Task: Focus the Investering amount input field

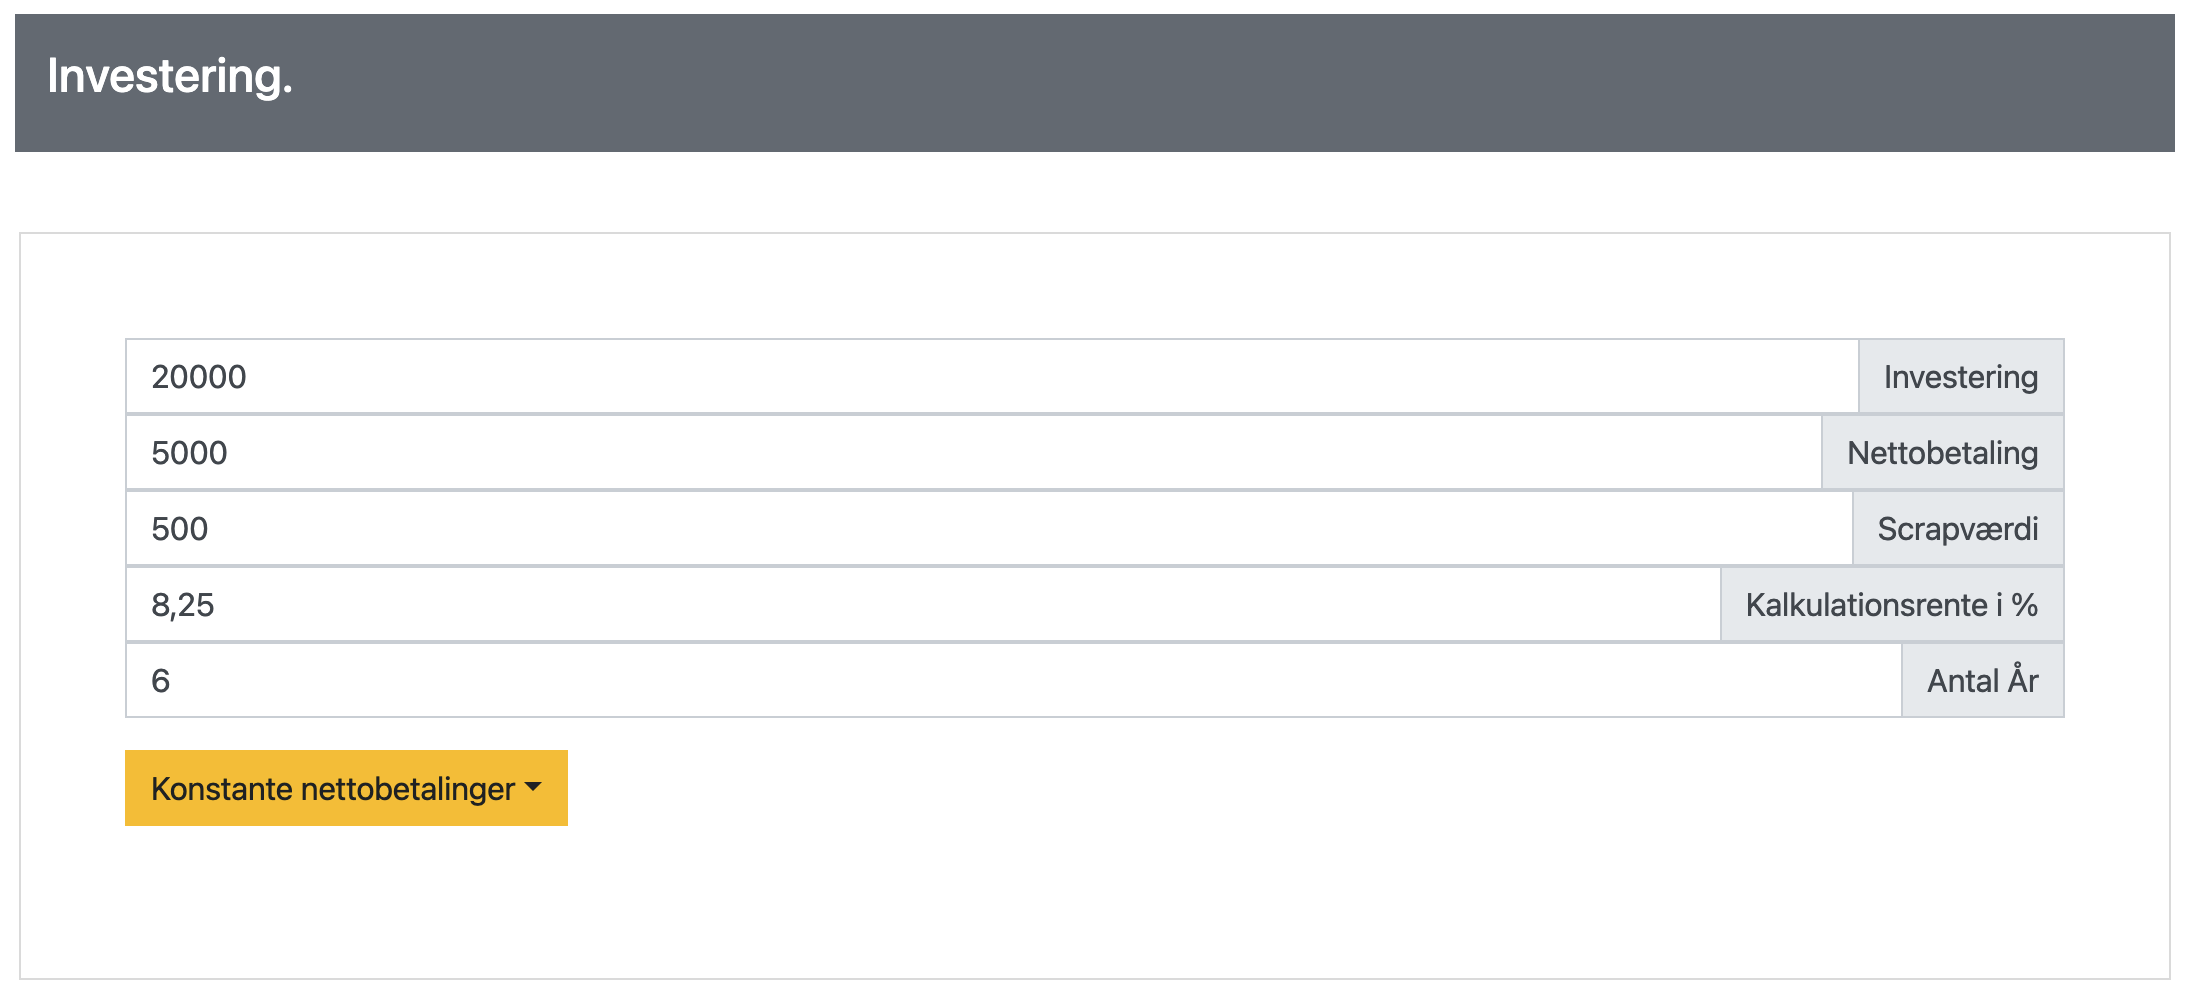Action: coord(992,377)
